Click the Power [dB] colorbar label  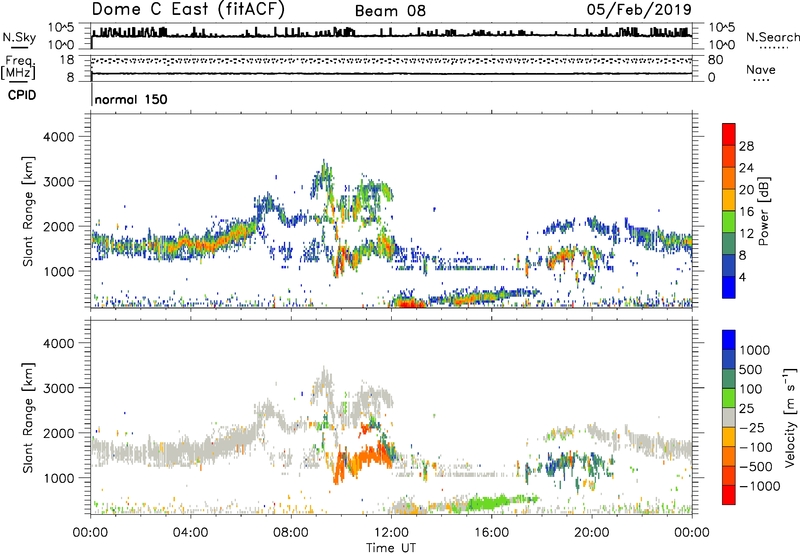click(763, 211)
